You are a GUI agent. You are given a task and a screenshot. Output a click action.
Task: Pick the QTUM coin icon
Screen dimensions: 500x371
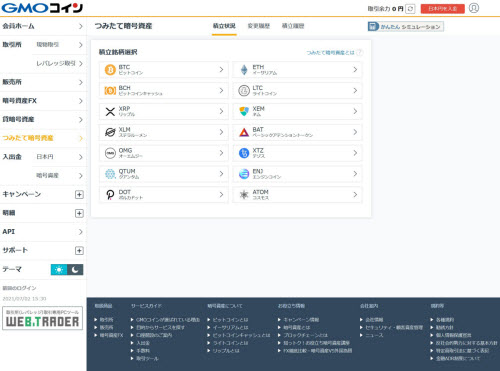point(110,174)
